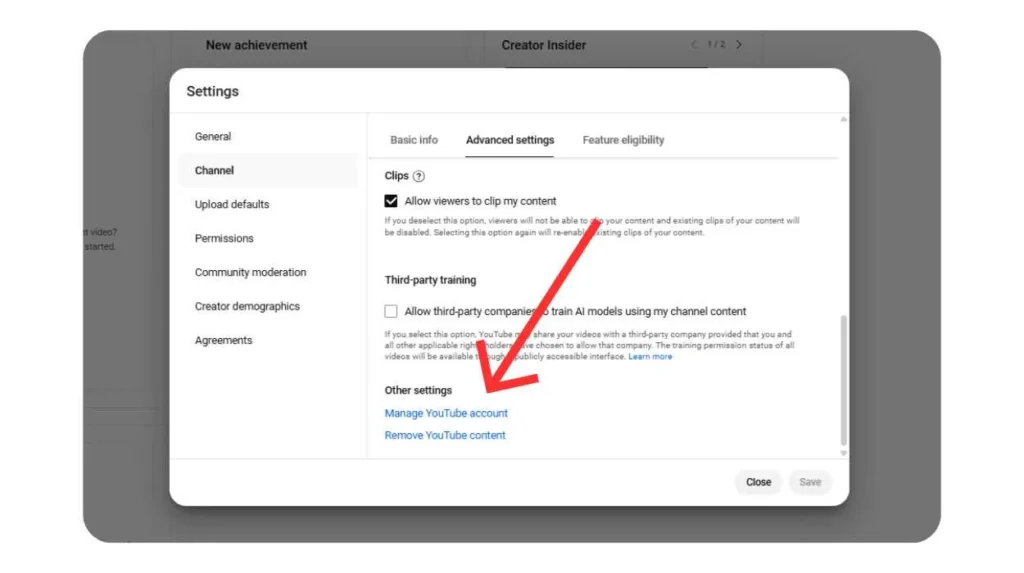Screen dimensions: 1024x573
Task: Close the Settings dialog
Action: click(x=758, y=482)
